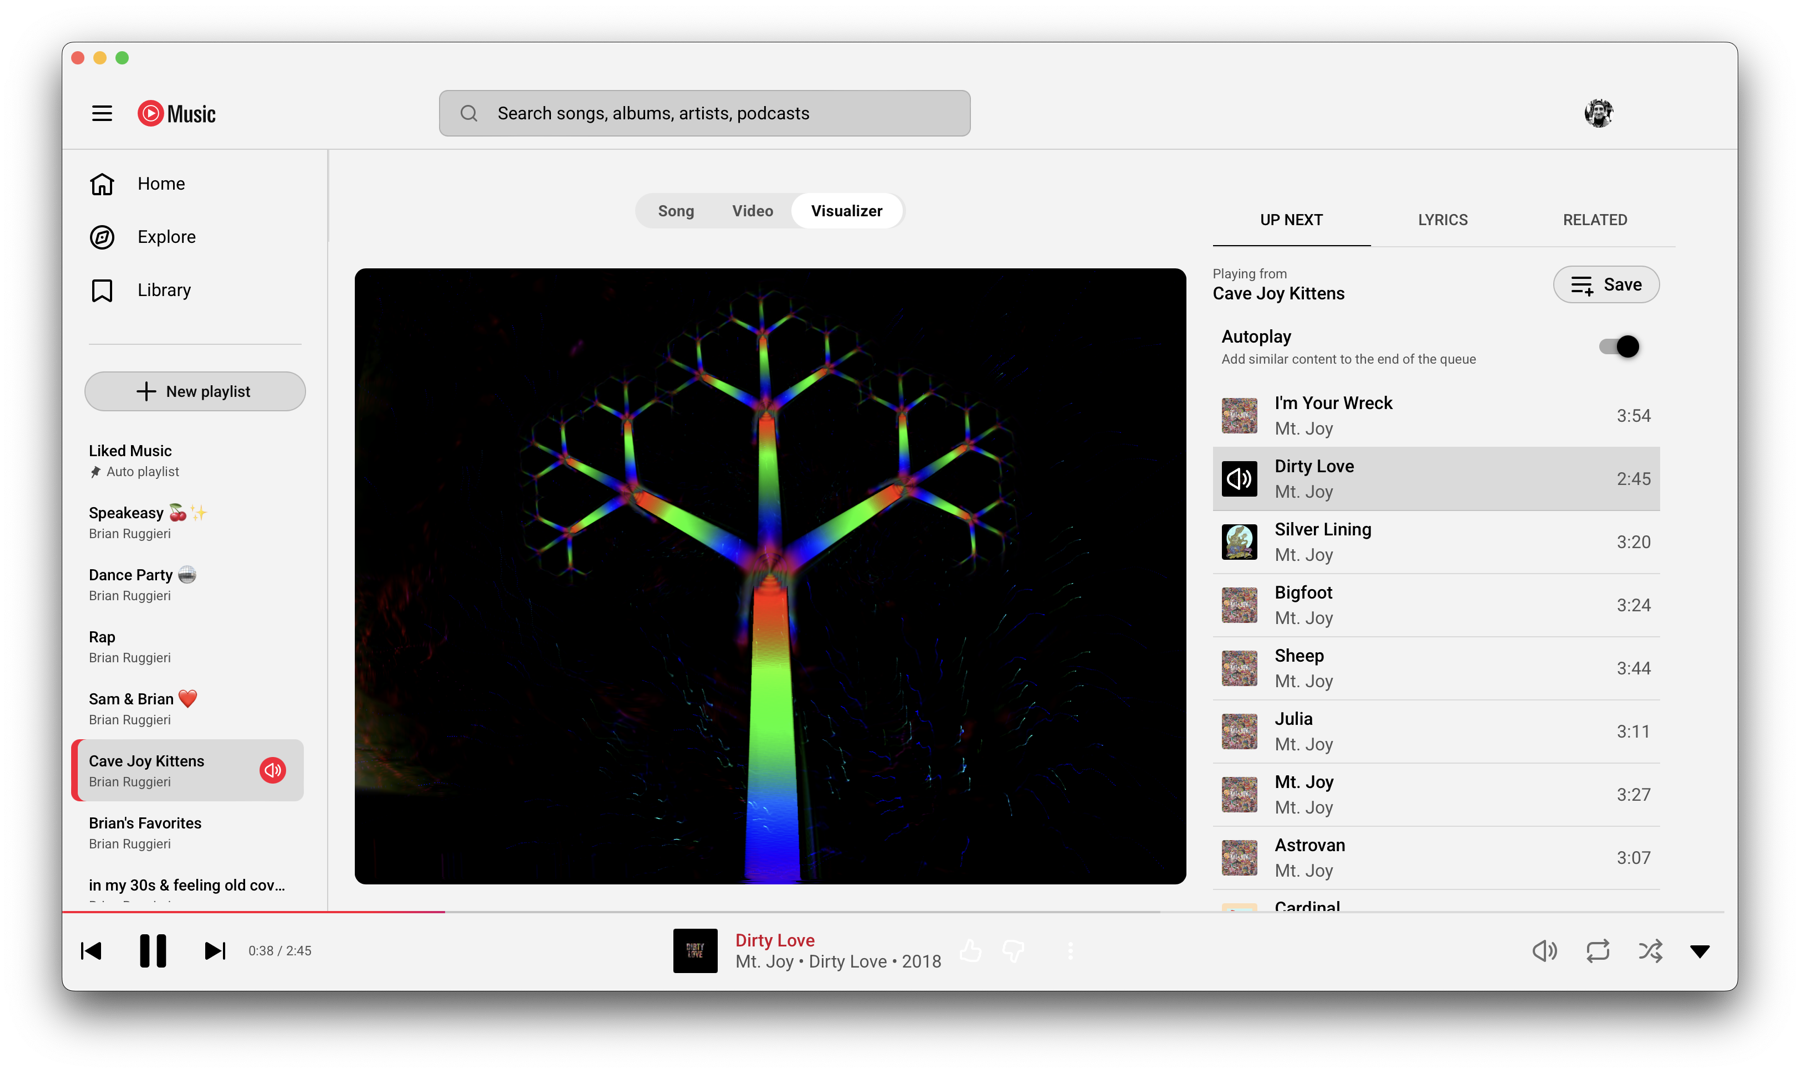Play Mt. Joy song in queue
Image resolution: width=1800 pixels, height=1073 pixels.
pyautogui.click(x=1436, y=795)
